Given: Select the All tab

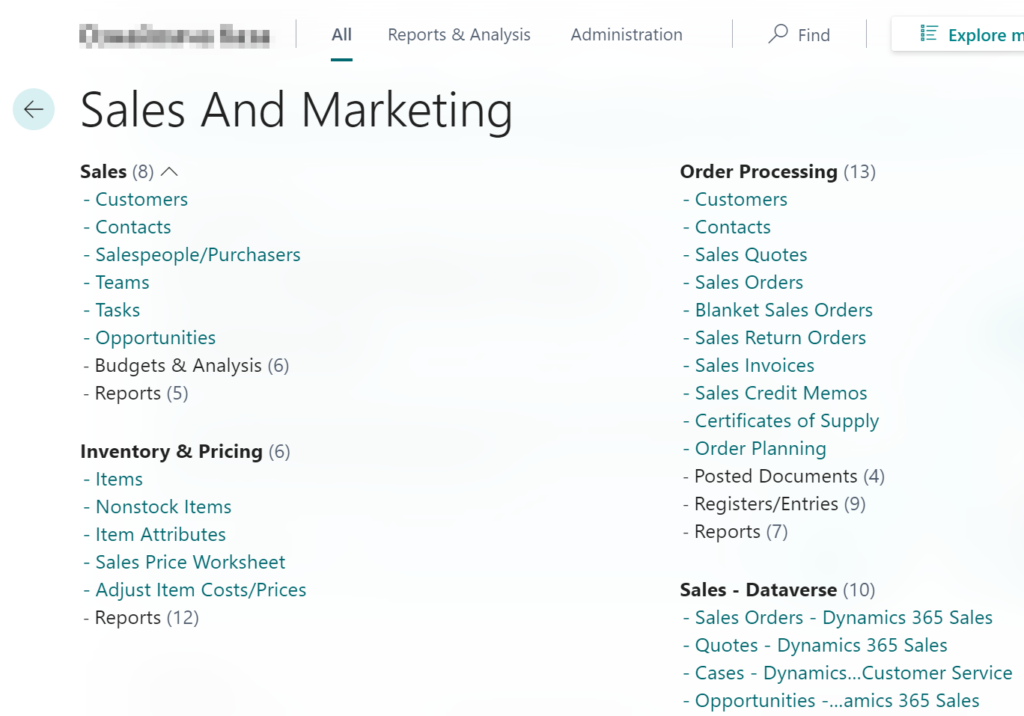Looking at the screenshot, I should tap(341, 34).
